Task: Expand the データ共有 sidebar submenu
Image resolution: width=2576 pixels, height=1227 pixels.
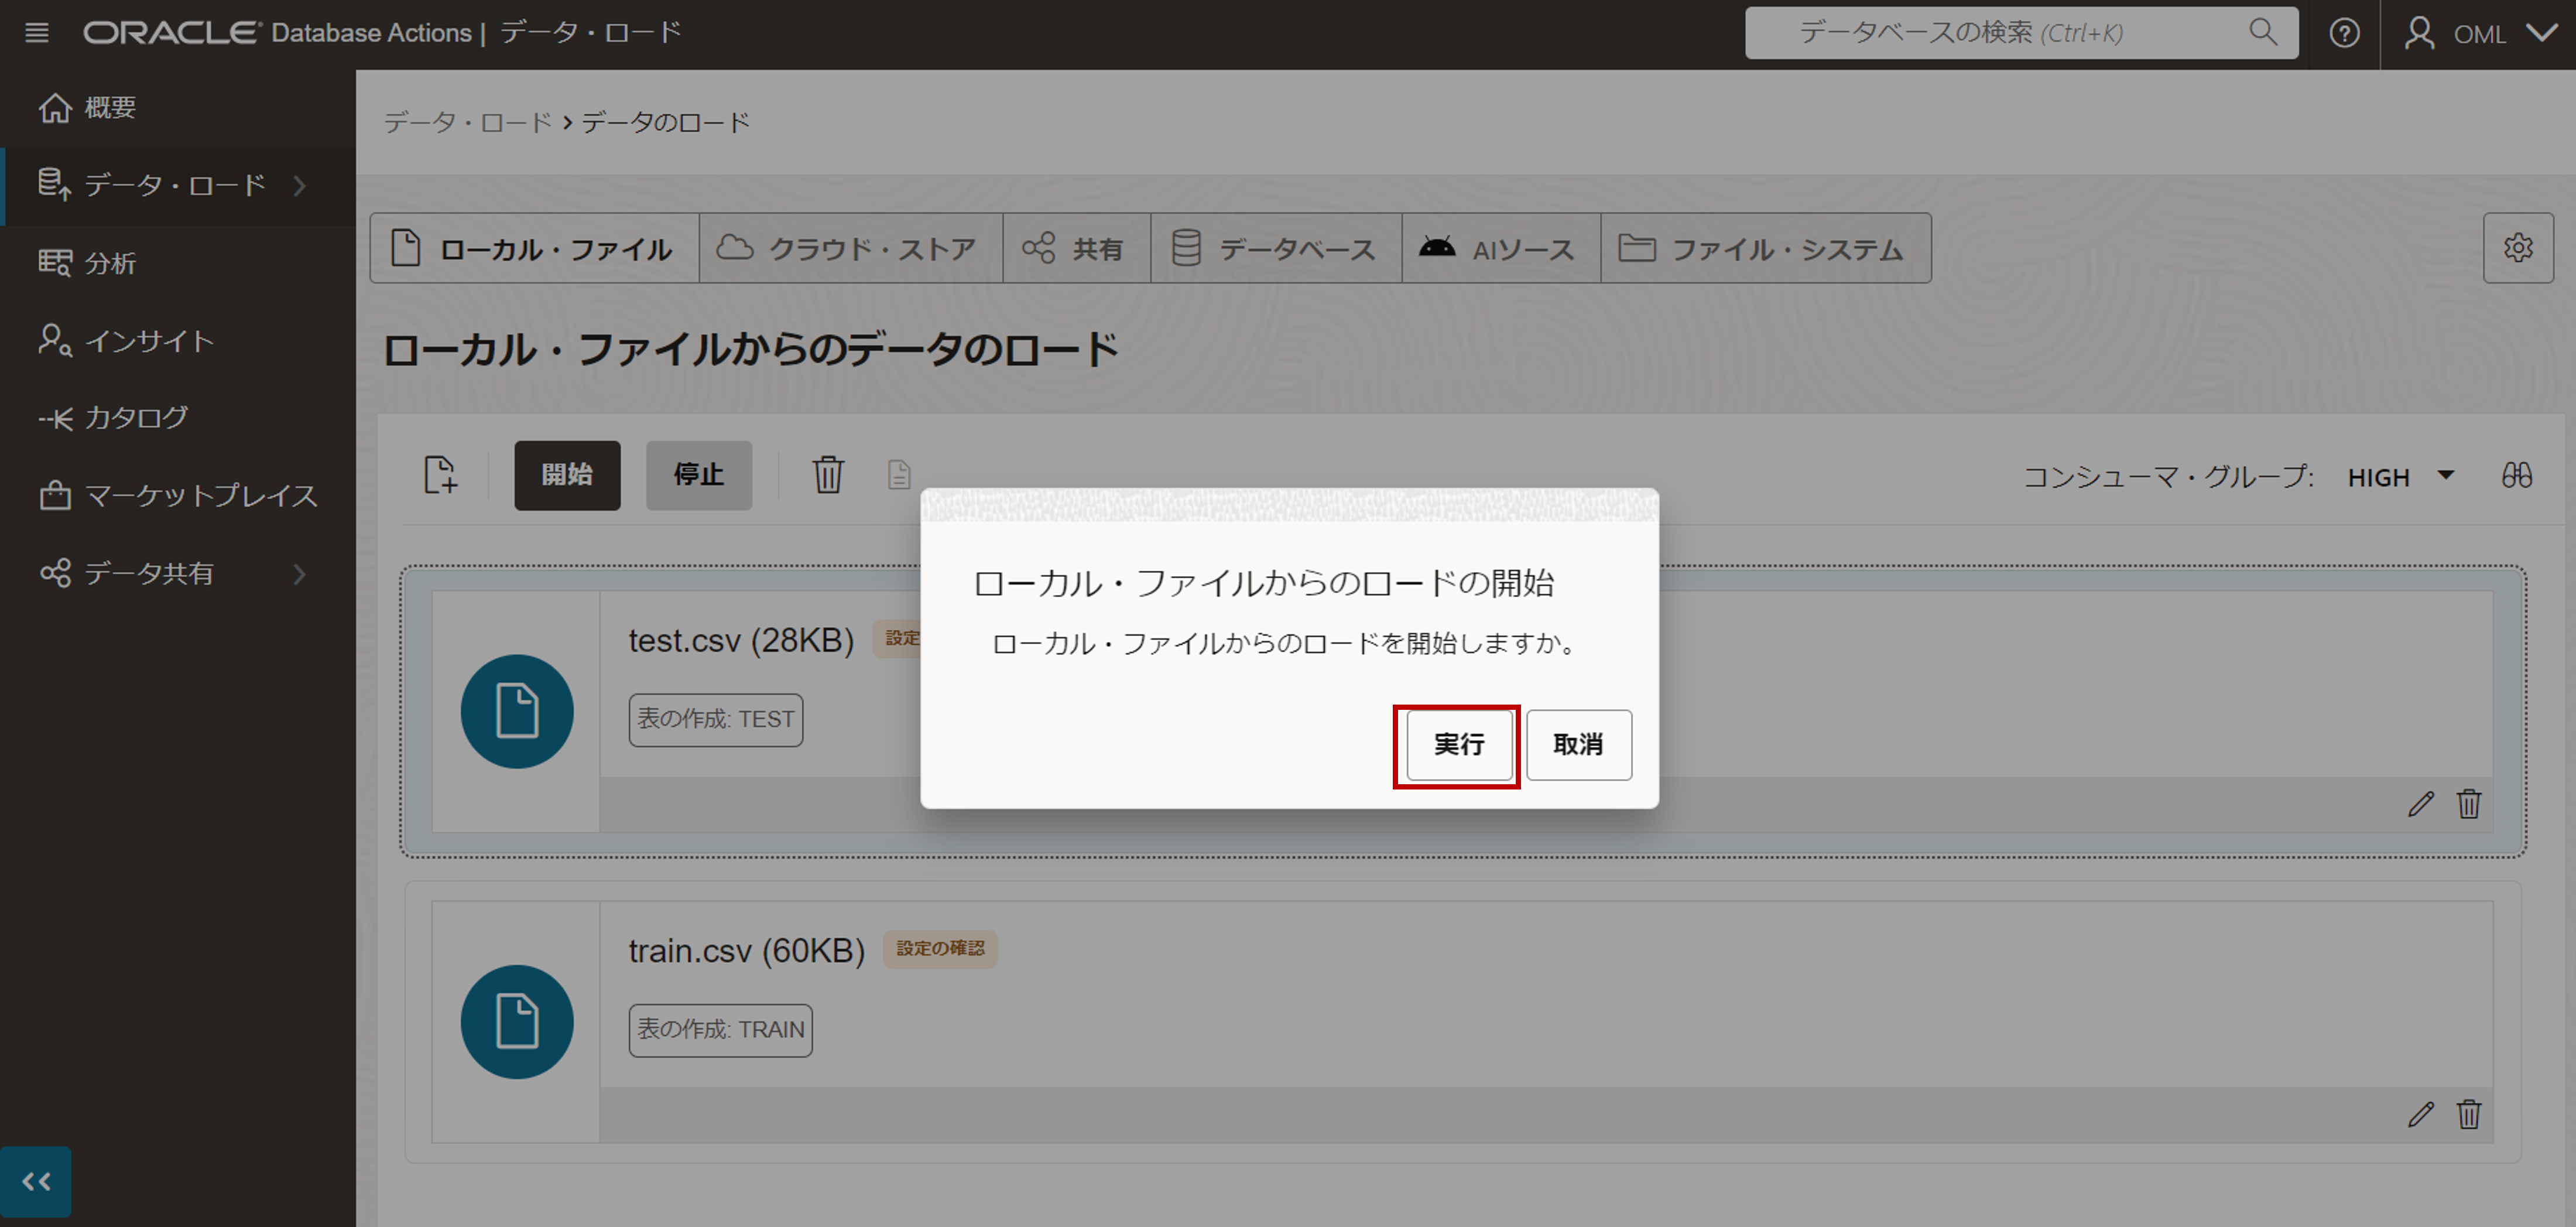Action: pyautogui.click(x=299, y=574)
